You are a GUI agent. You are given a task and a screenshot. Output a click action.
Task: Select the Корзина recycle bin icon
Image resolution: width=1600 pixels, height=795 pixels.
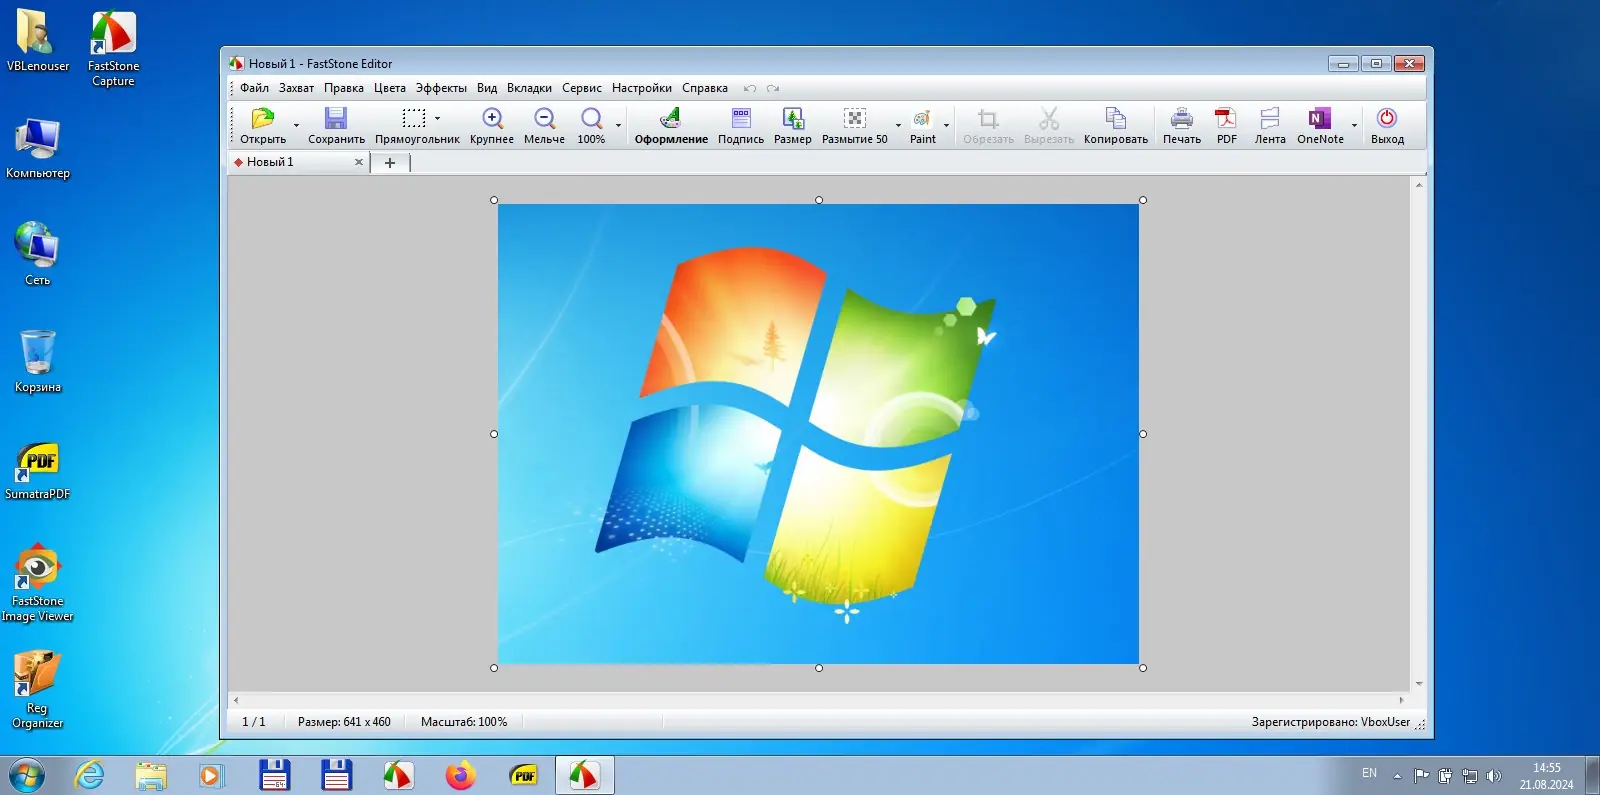[38, 361]
